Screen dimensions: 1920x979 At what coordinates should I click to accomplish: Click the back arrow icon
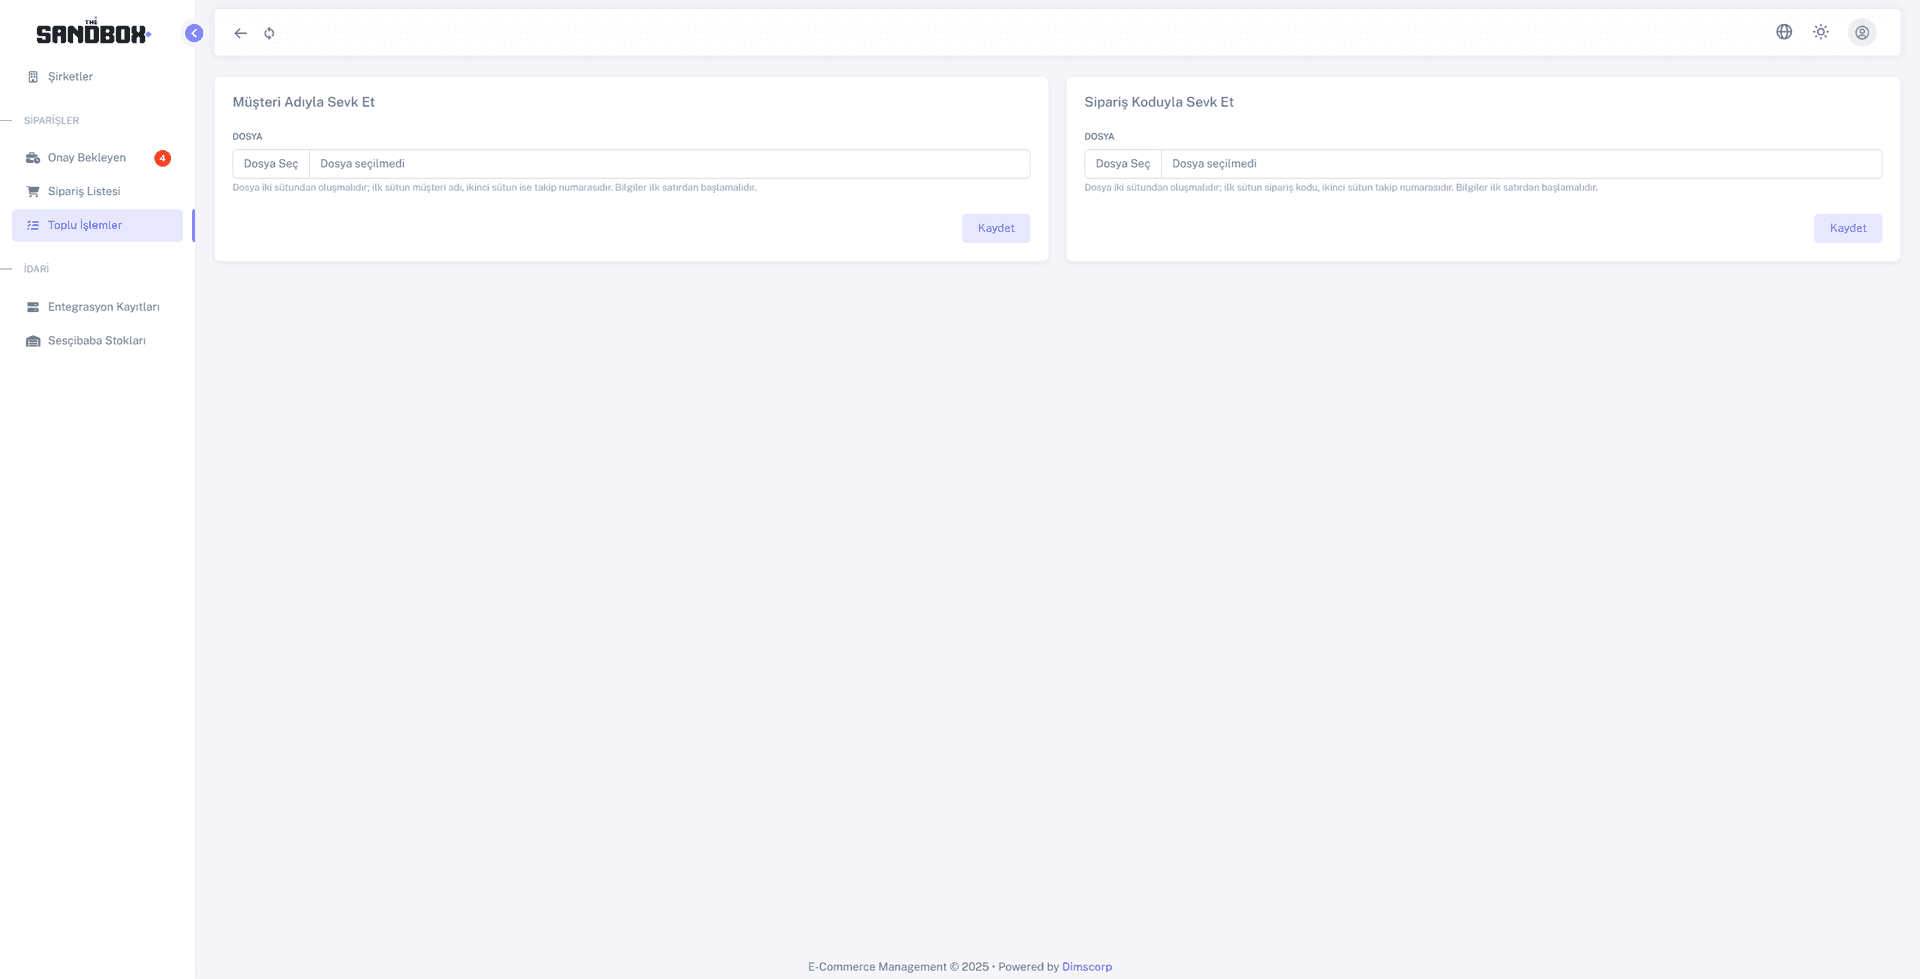tap(240, 33)
